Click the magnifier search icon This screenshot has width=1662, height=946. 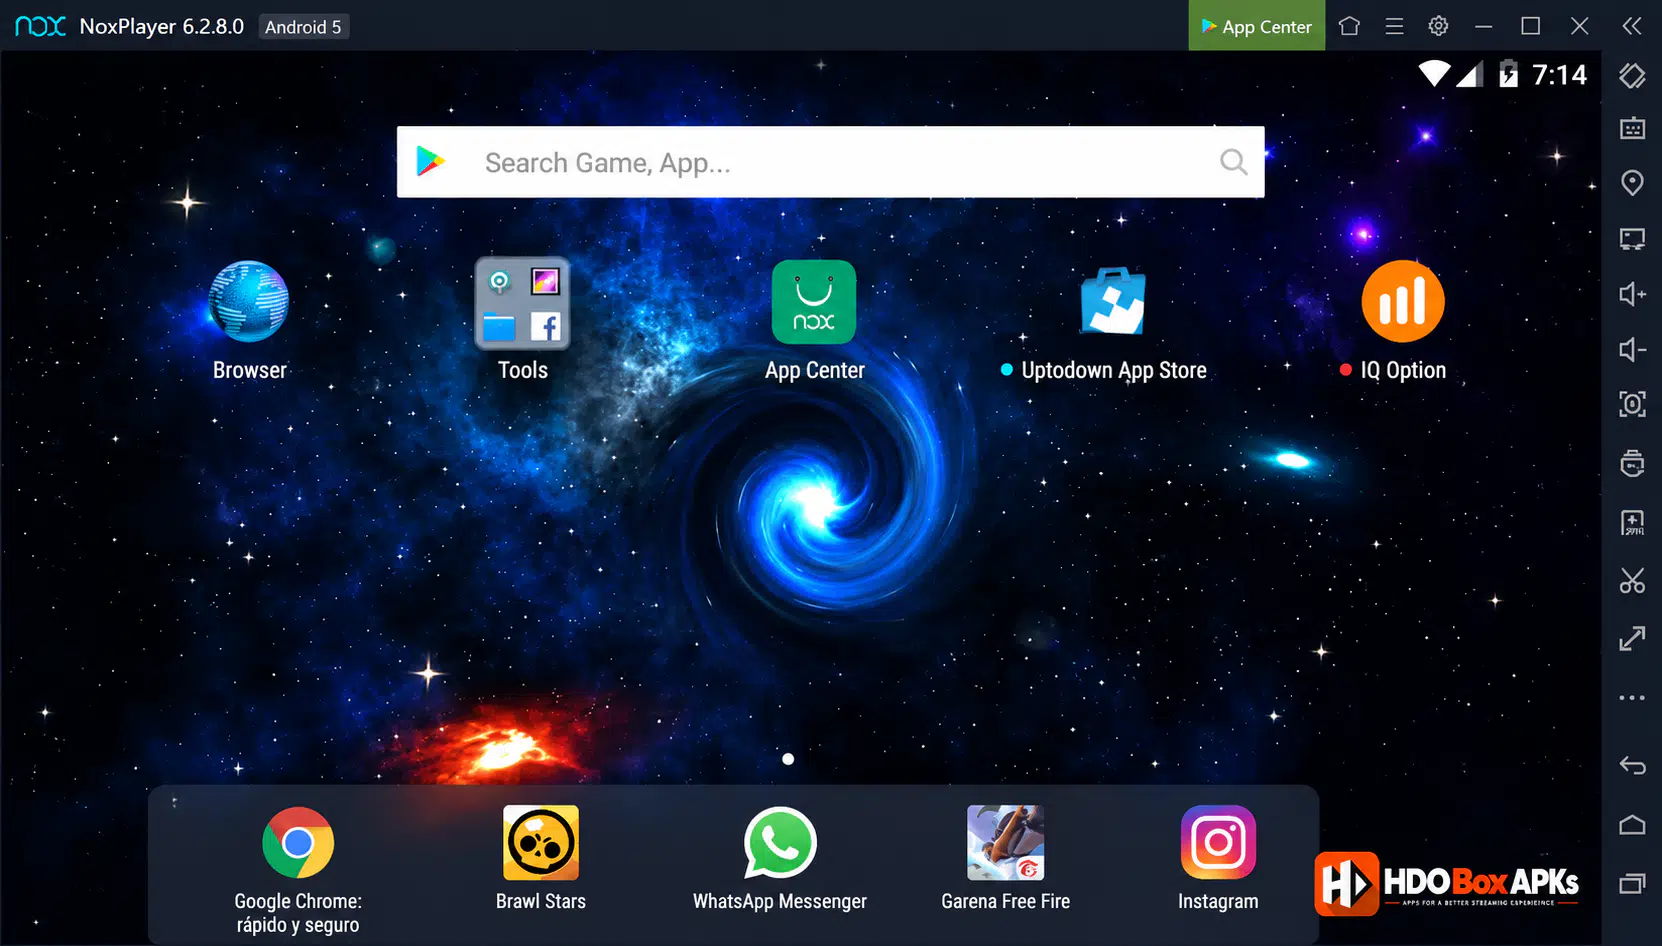pyautogui.click(x=1234, y=162)
